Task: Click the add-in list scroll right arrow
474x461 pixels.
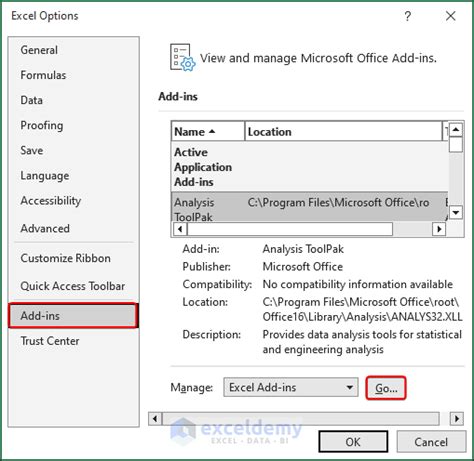Action: coord(439,229)
